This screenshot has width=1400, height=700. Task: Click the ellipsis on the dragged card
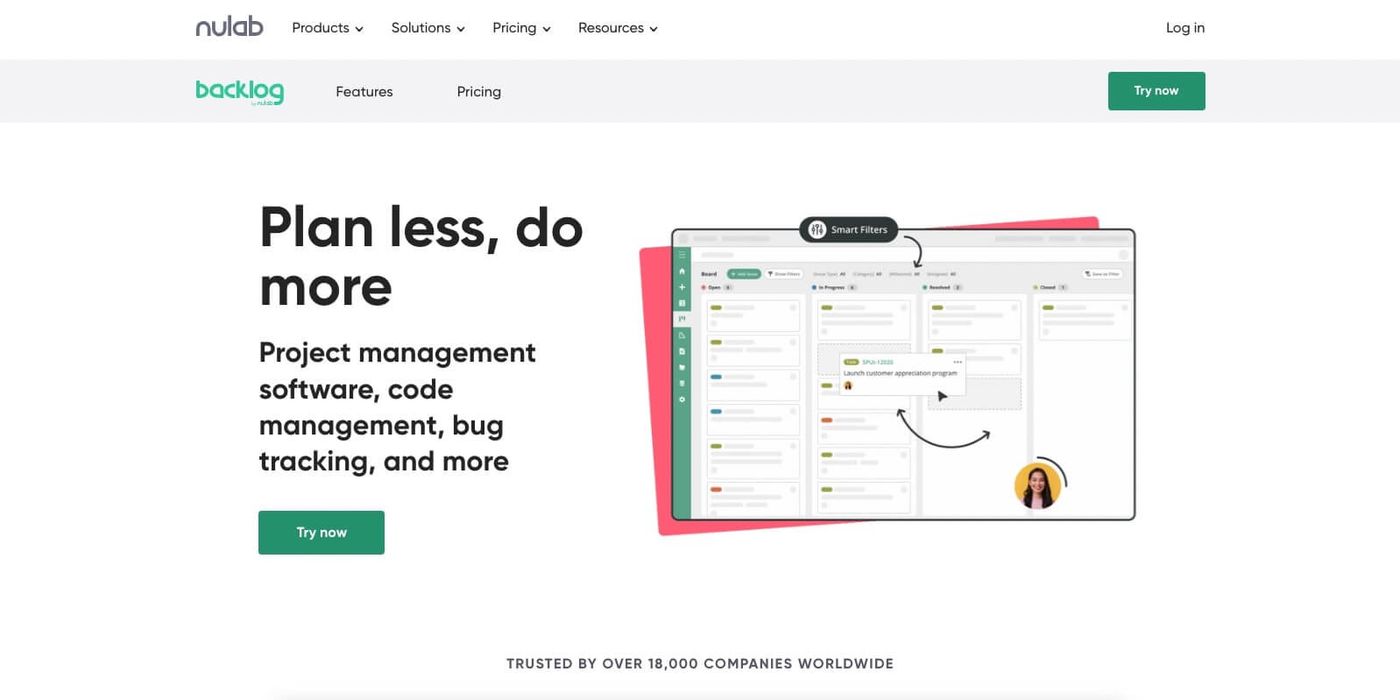(957, 362)
